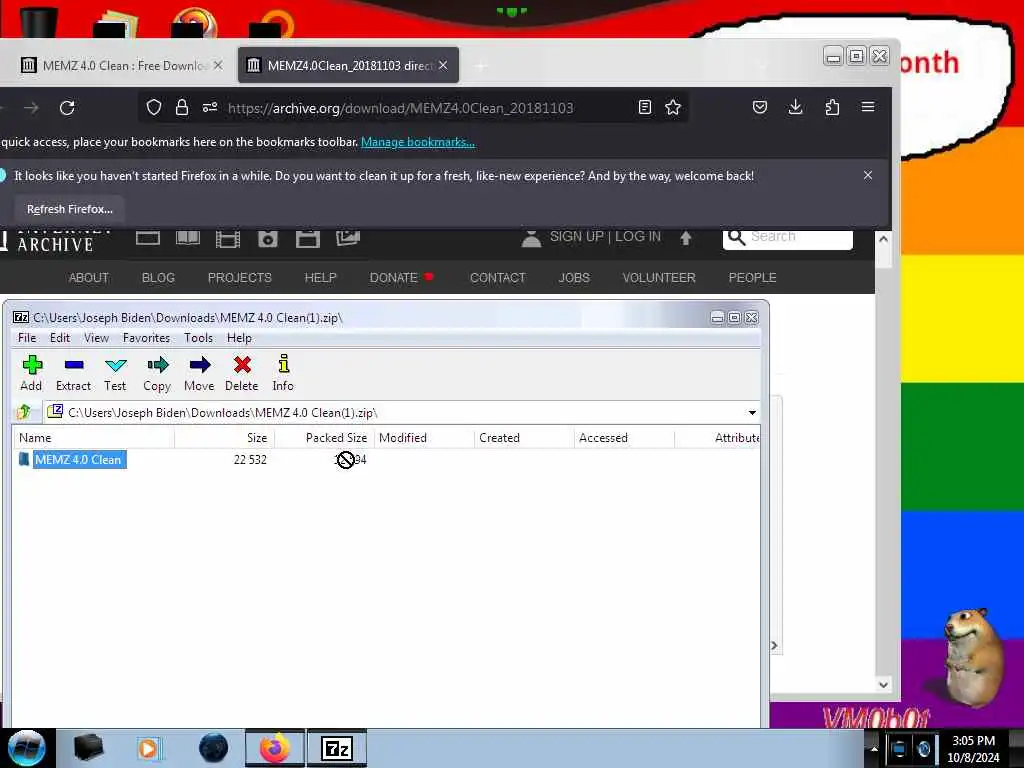Open Internet Archive Web section icon
The image size is (1024, 768).
[148, 238]
